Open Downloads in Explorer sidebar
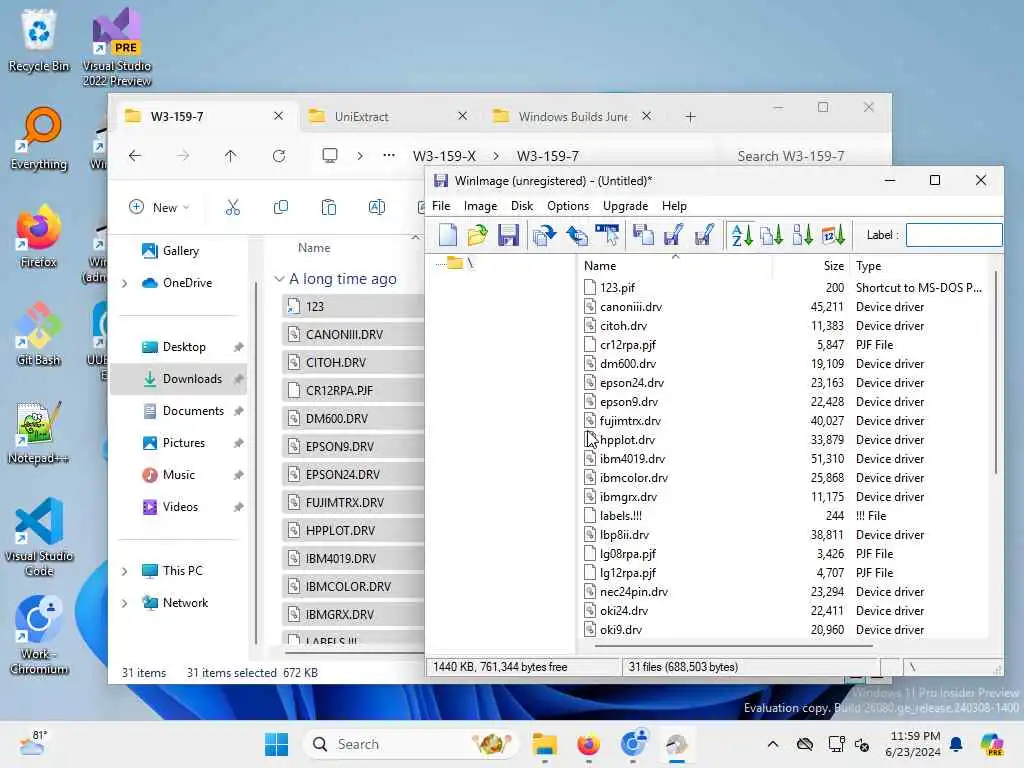Image resolution: width=1024 pixels, height=768 pixels. 179,379
